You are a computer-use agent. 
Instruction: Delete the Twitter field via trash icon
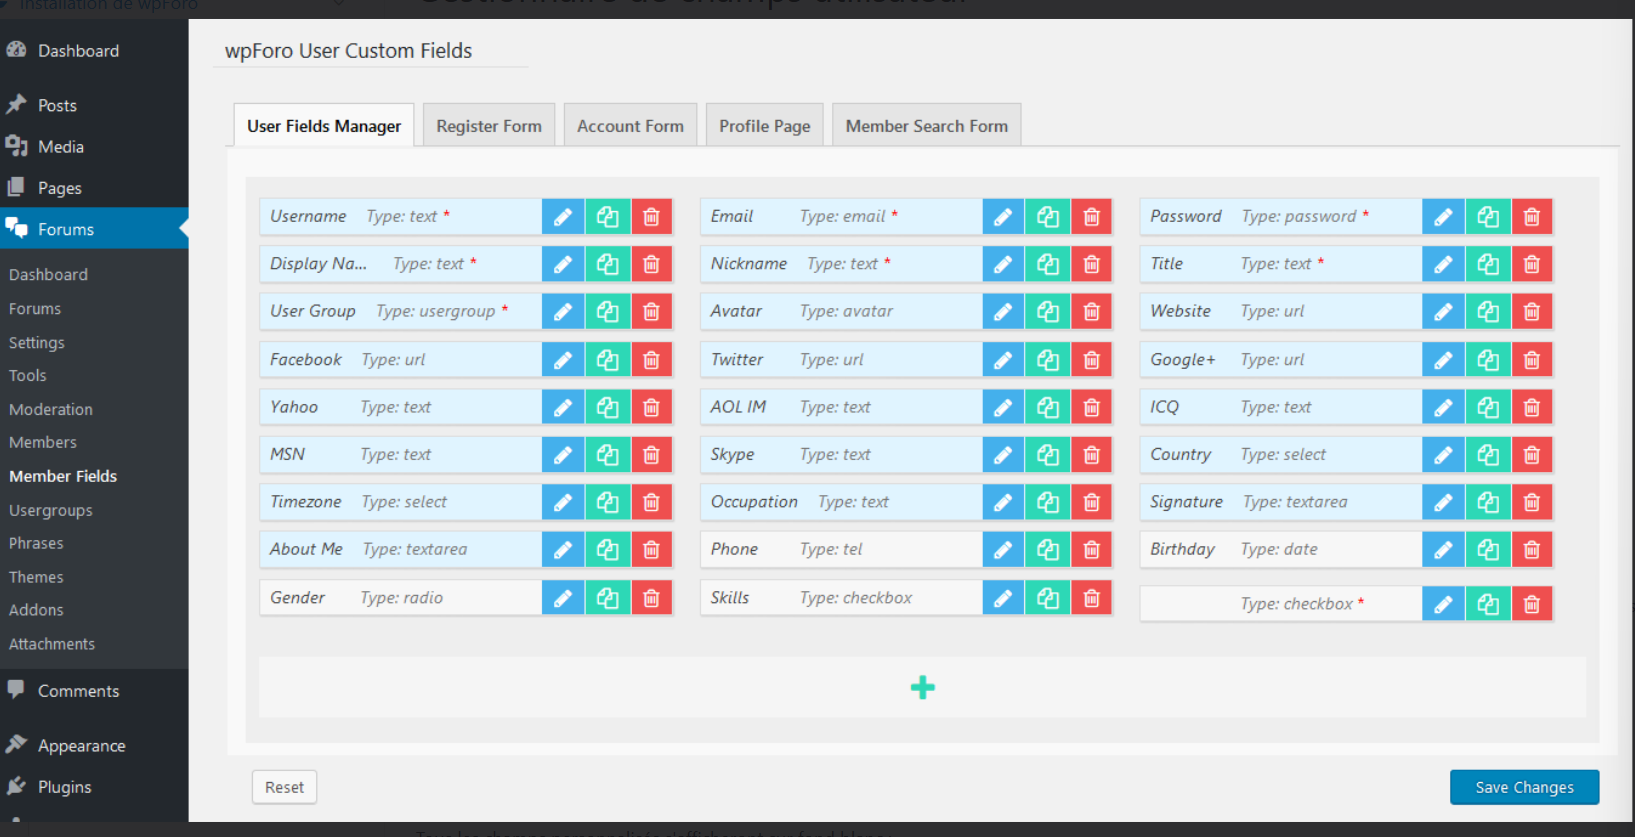click(1091, 360)
